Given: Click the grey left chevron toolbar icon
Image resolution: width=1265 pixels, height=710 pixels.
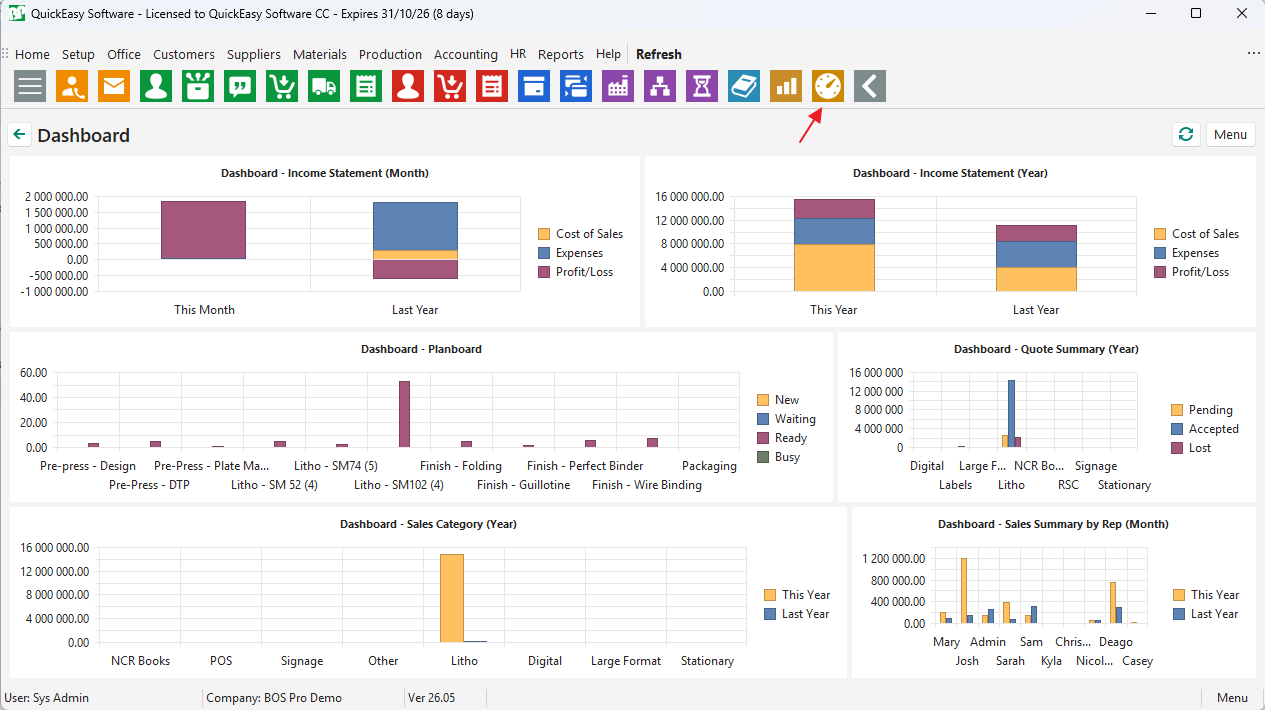Looking at the screenshot, I should [x=871, y=86].
